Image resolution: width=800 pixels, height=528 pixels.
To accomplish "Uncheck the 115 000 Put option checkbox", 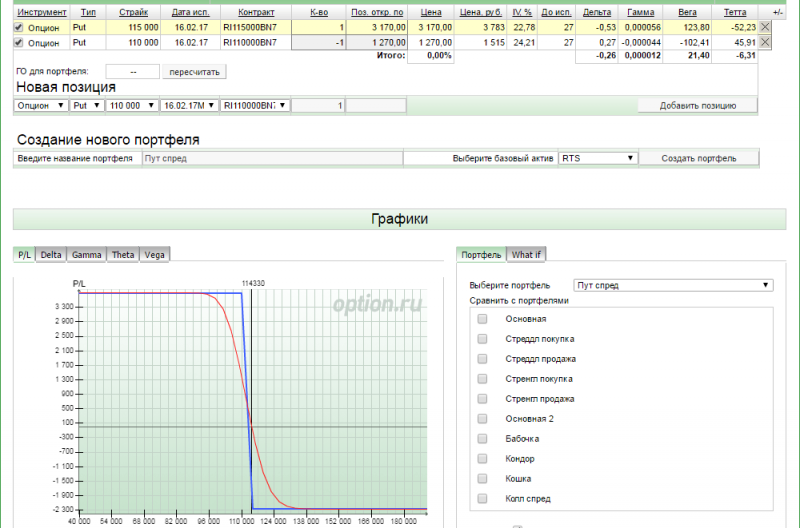I will 19,28.
